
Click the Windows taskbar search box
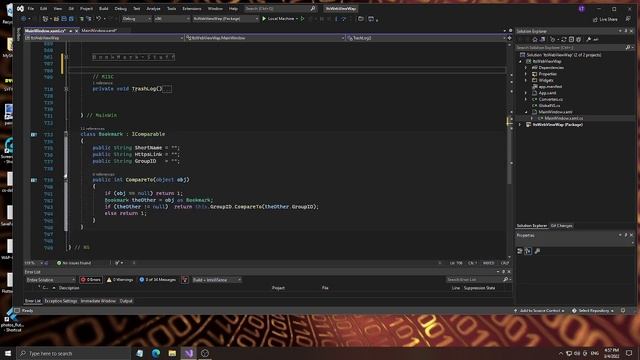click(x=73, y=353)
